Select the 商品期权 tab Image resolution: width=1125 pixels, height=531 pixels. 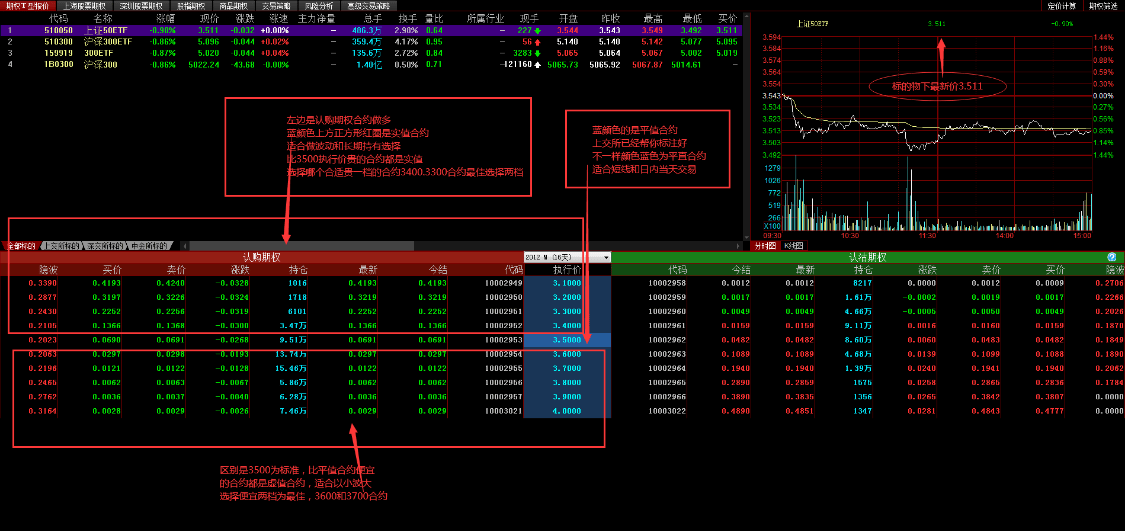237,6
